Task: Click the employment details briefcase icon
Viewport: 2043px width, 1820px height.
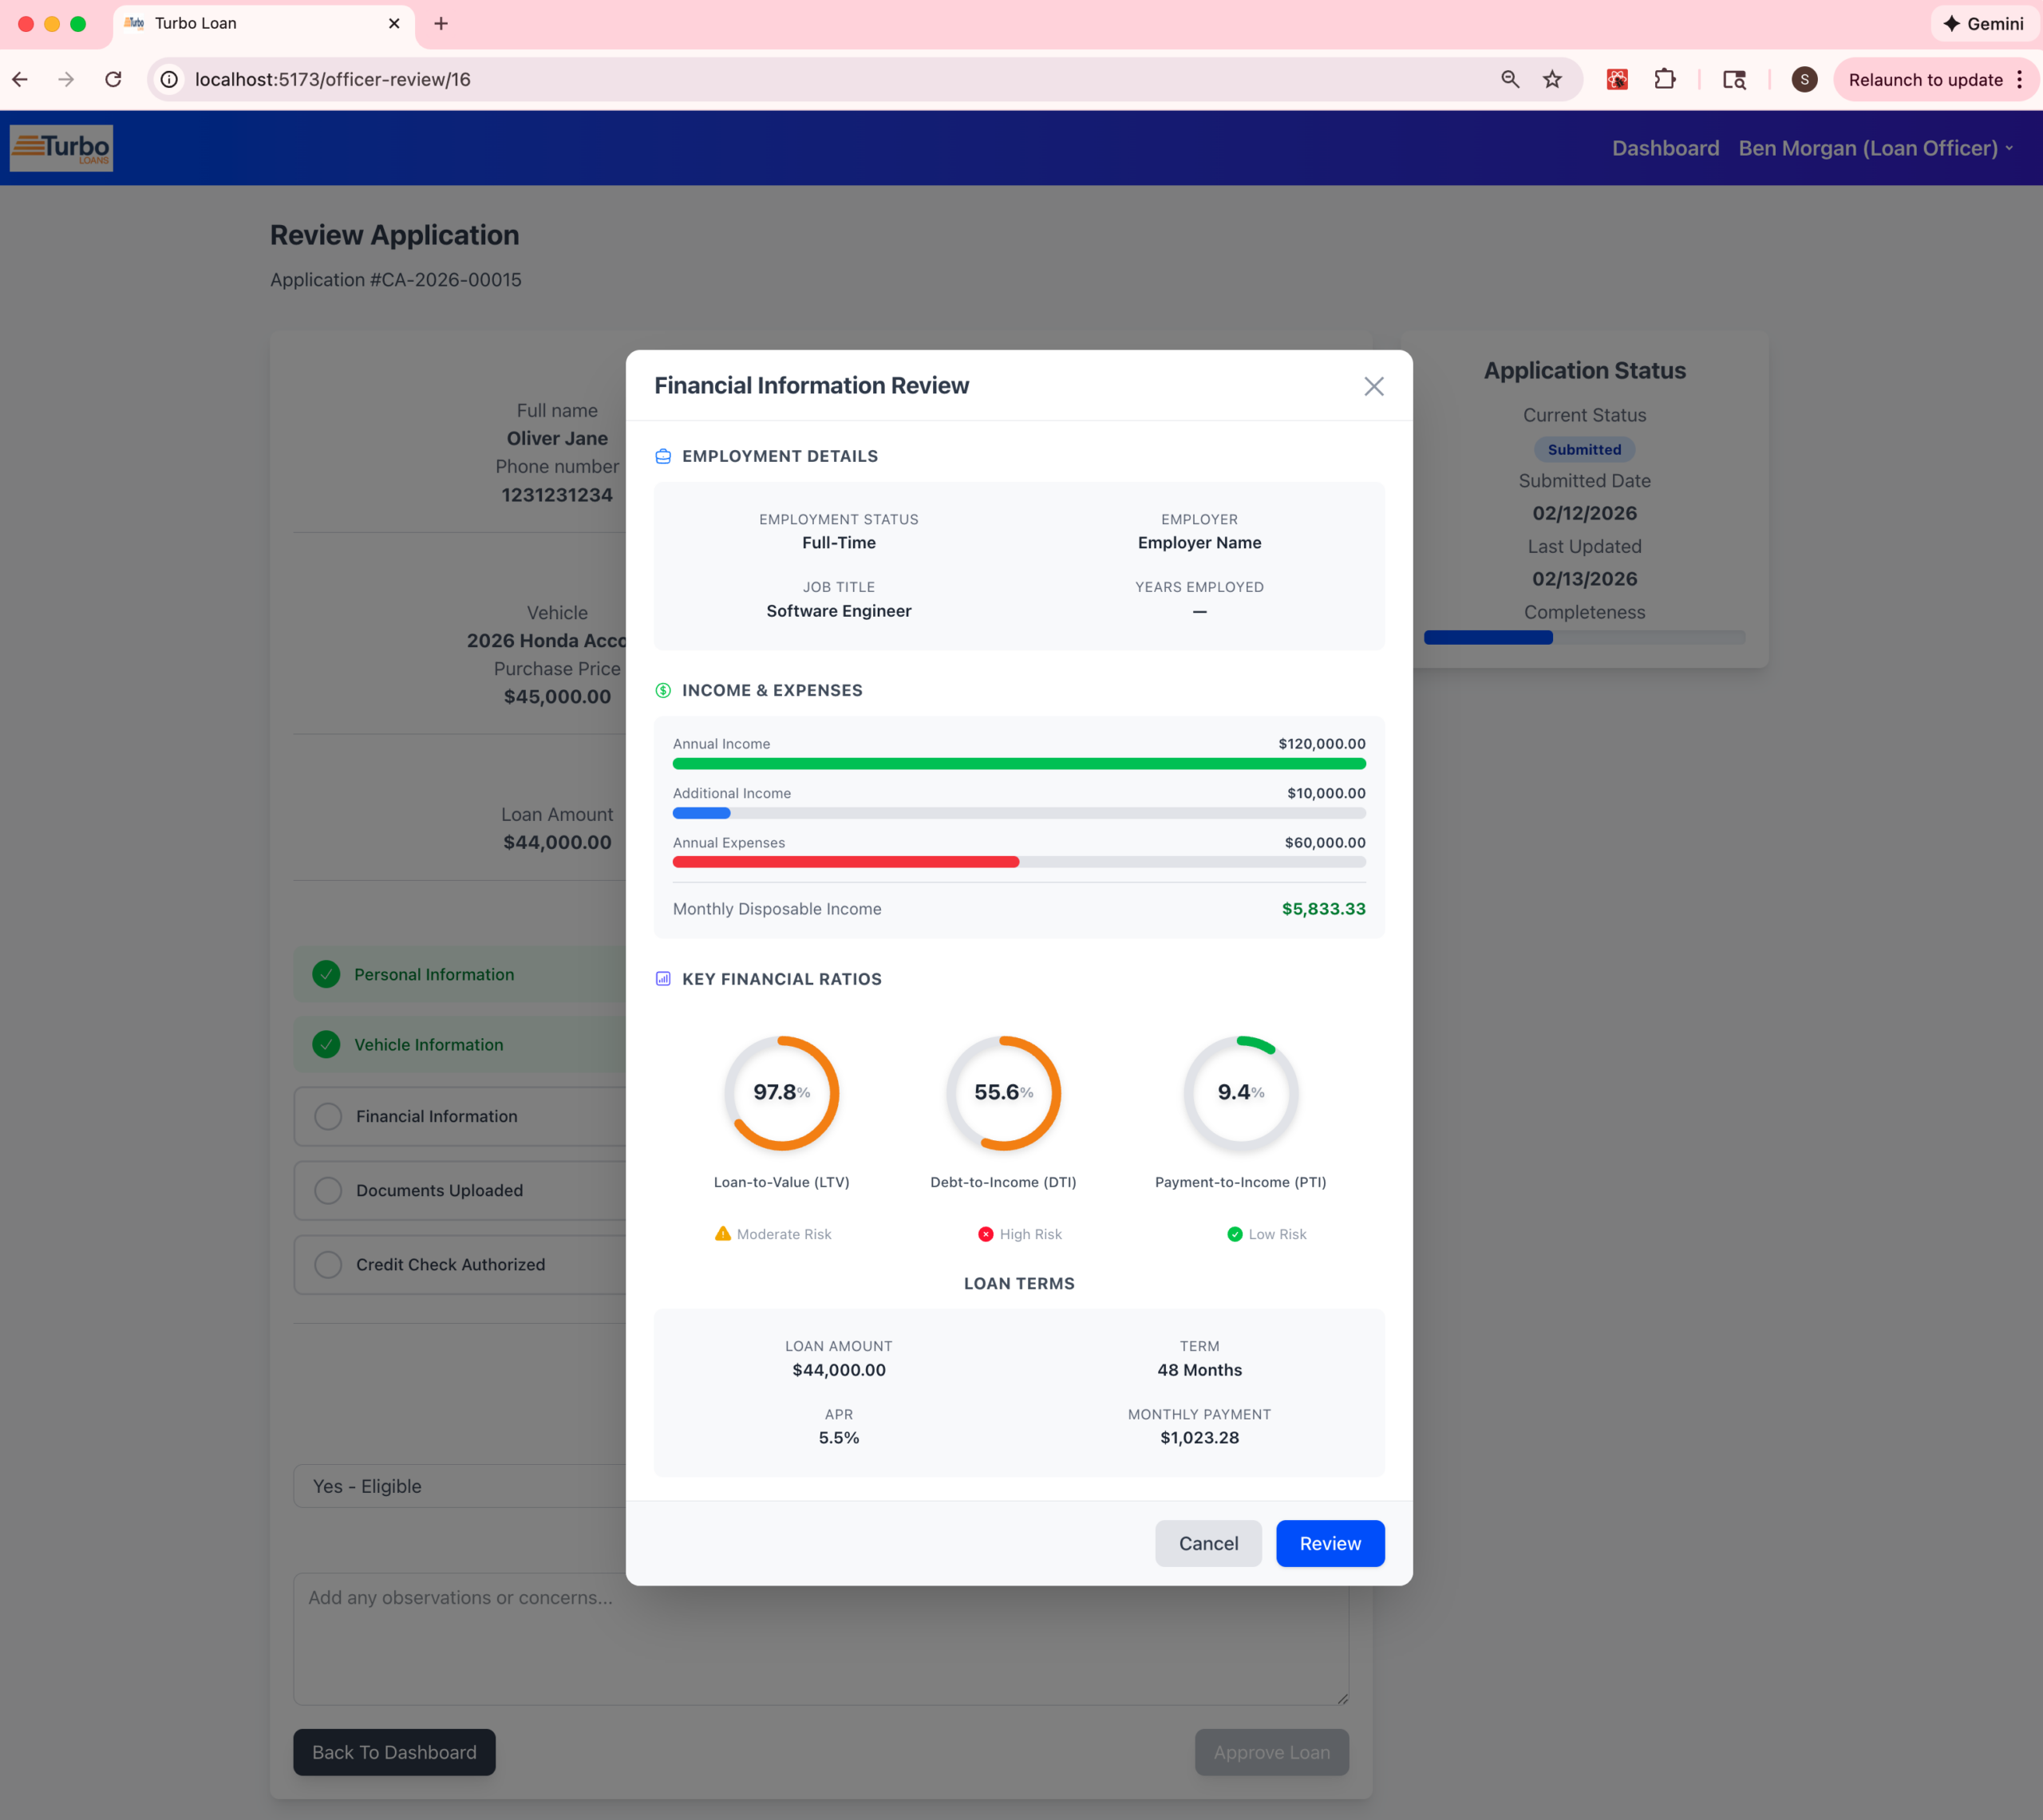Action: coord(663,457)
